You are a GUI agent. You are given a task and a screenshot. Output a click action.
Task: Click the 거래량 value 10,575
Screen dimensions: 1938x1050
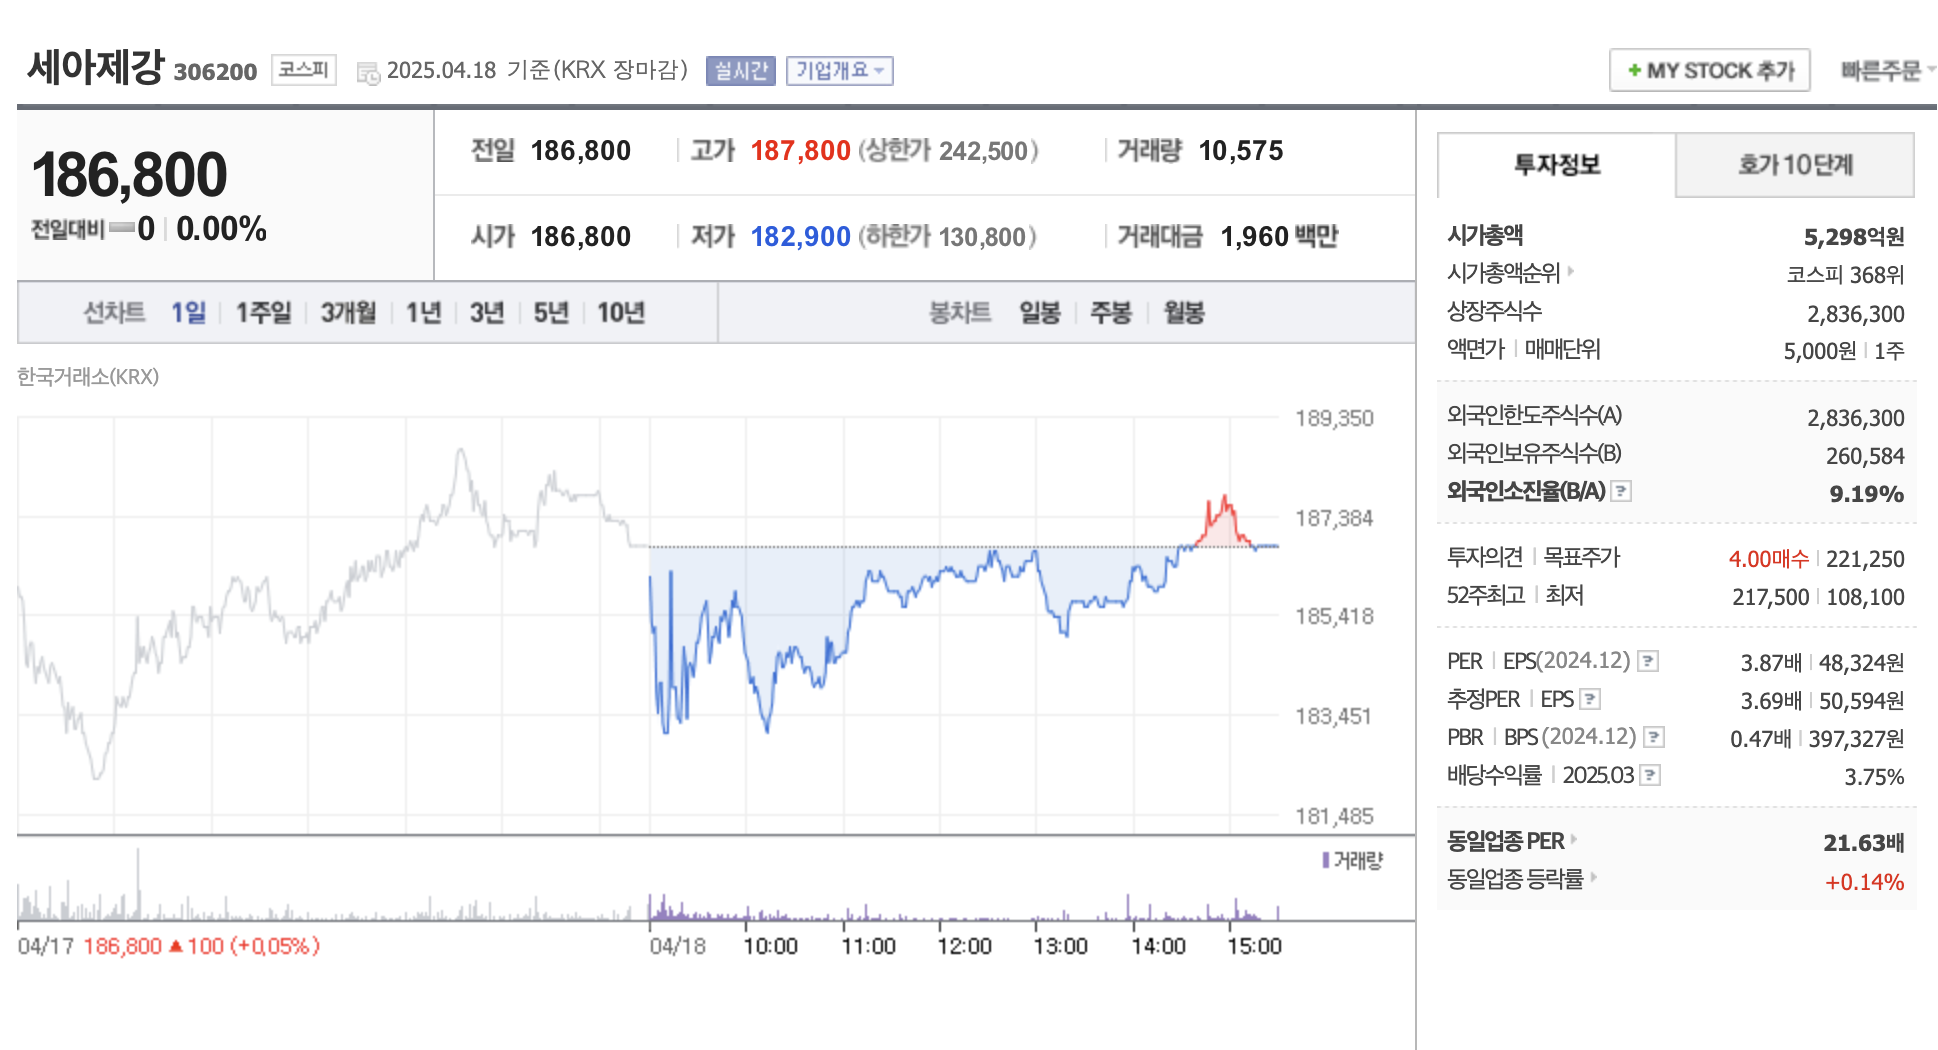tap(1241, 151)
